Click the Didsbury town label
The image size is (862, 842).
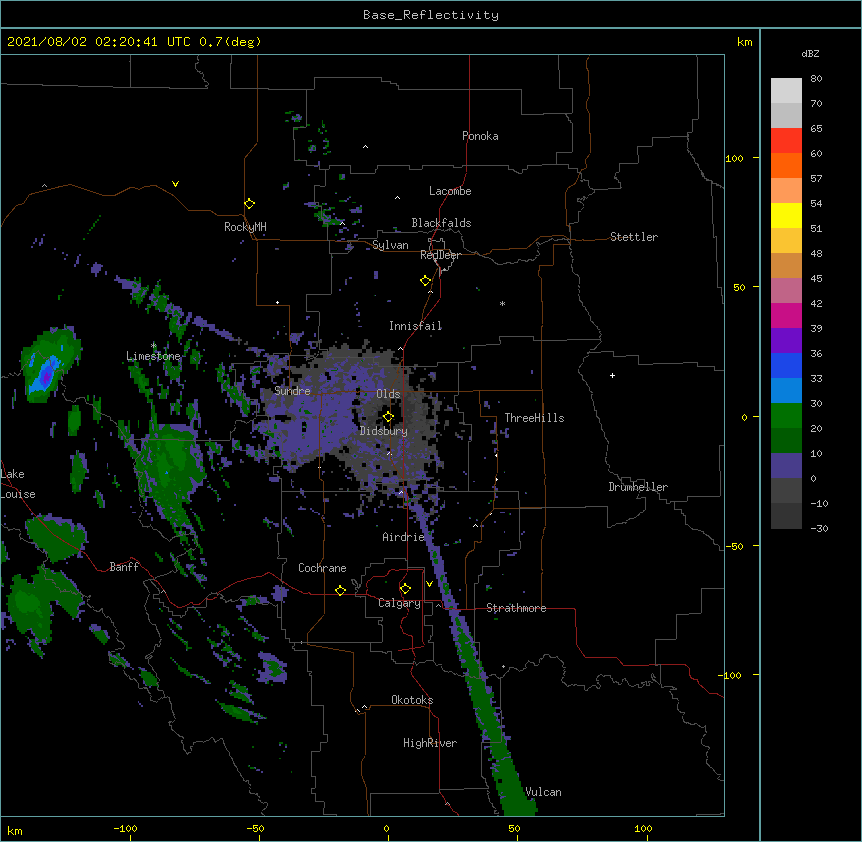tap(383, 431)
